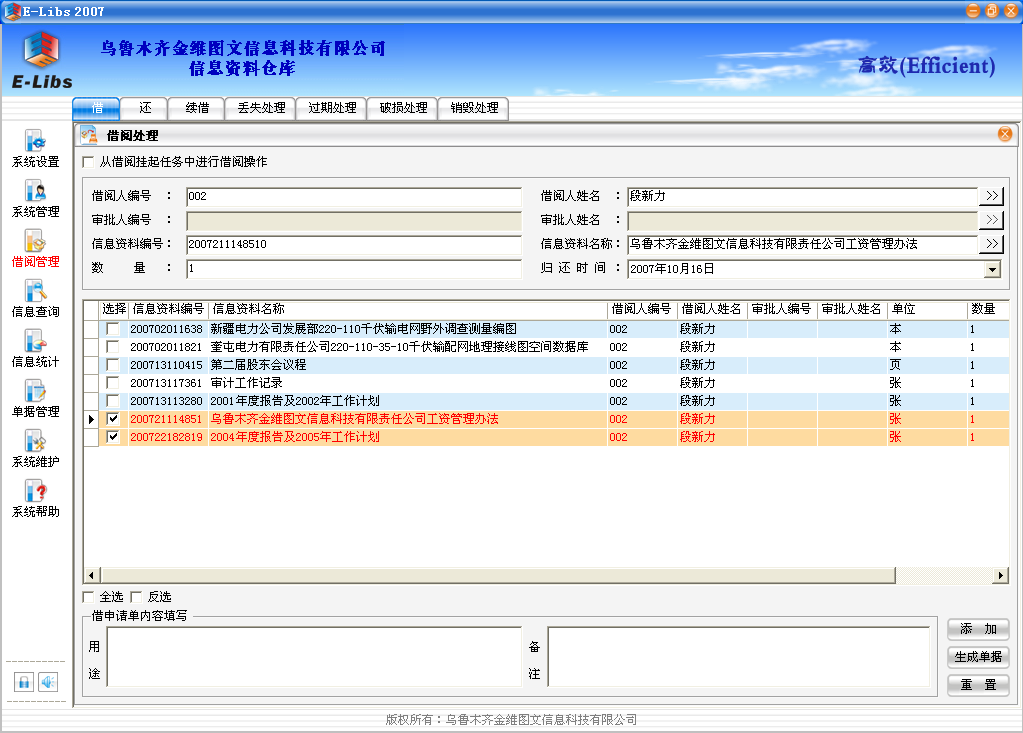Open 信息资料名称 lookup button
The height and width of the screenshot is (733, 1023).
coord(992,244)
